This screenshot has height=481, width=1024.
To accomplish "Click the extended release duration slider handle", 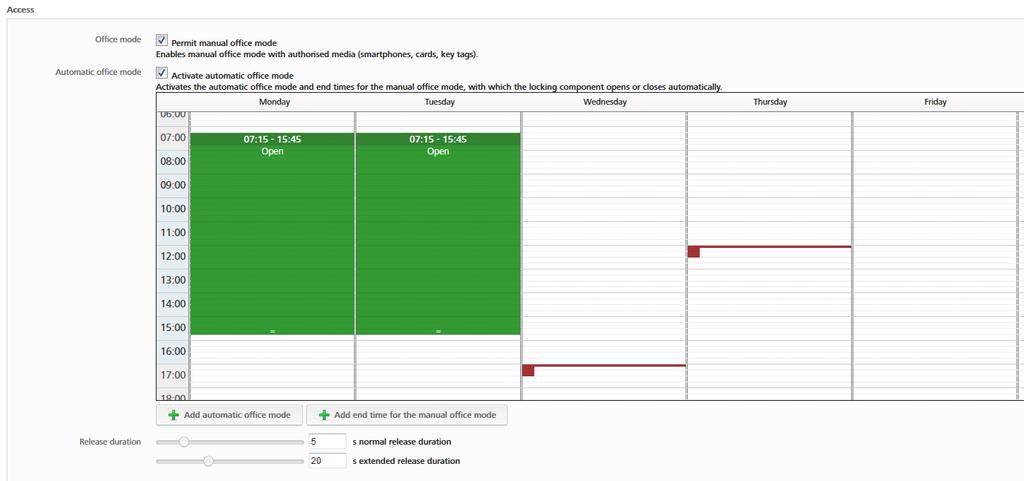I will click(x=208, y=461).
